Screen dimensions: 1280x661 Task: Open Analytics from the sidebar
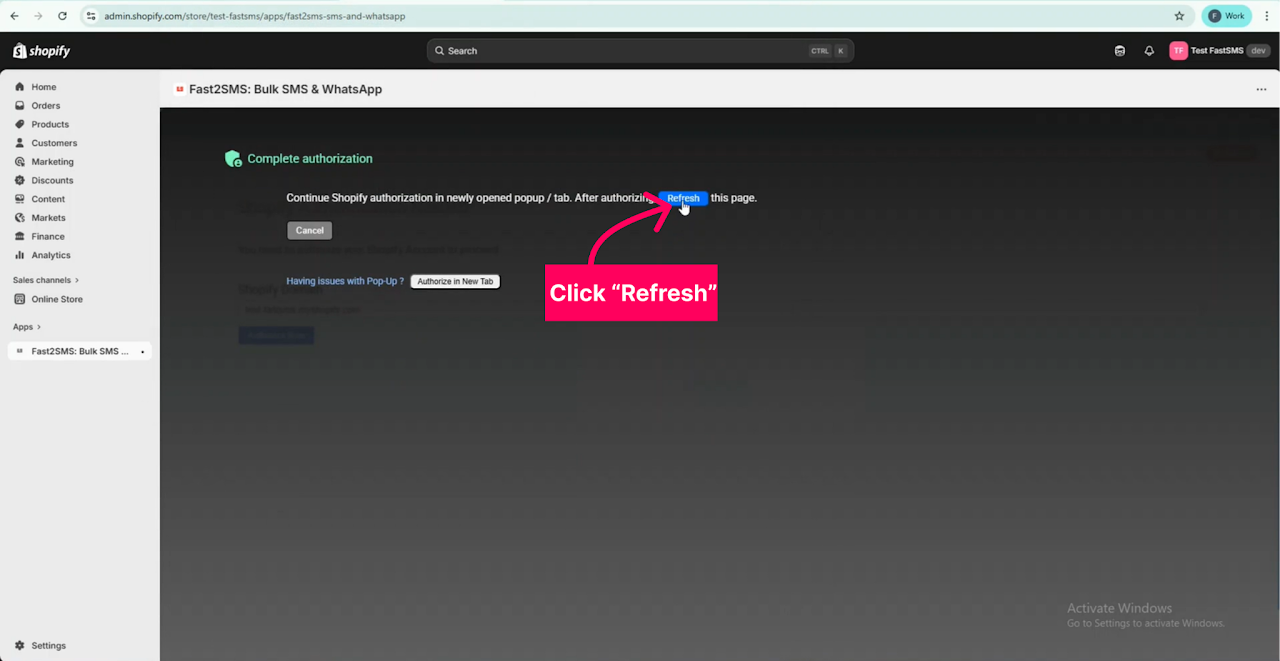[51, 255]
